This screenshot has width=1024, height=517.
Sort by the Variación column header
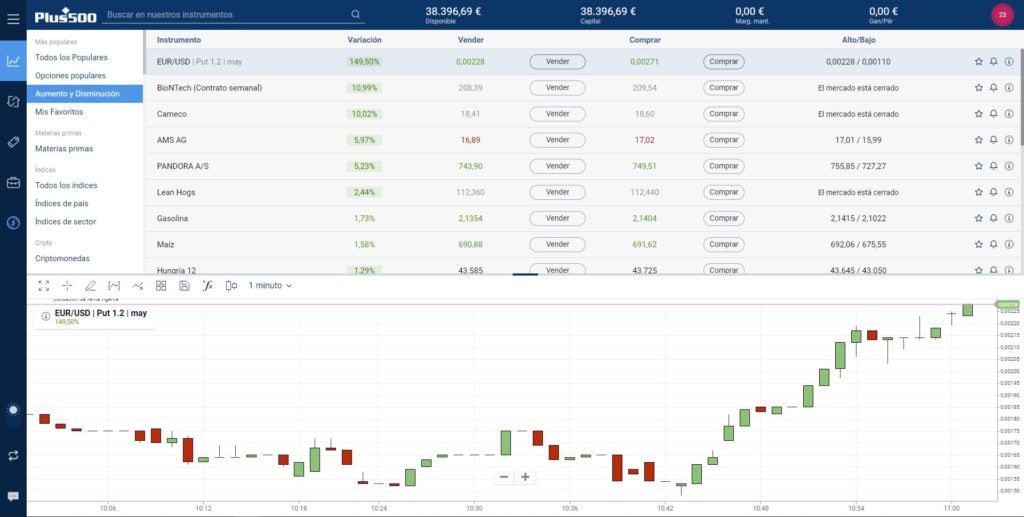pos(364,40)
